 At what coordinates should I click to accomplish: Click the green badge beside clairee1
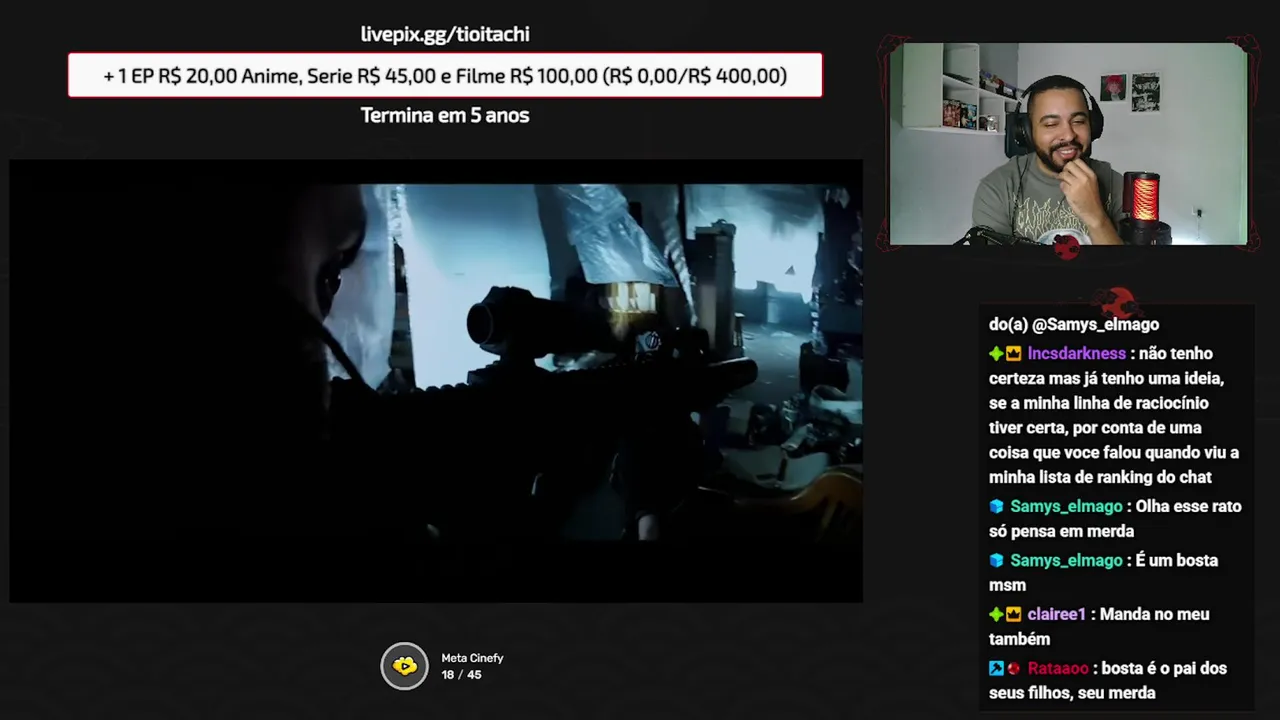point(996,615)
